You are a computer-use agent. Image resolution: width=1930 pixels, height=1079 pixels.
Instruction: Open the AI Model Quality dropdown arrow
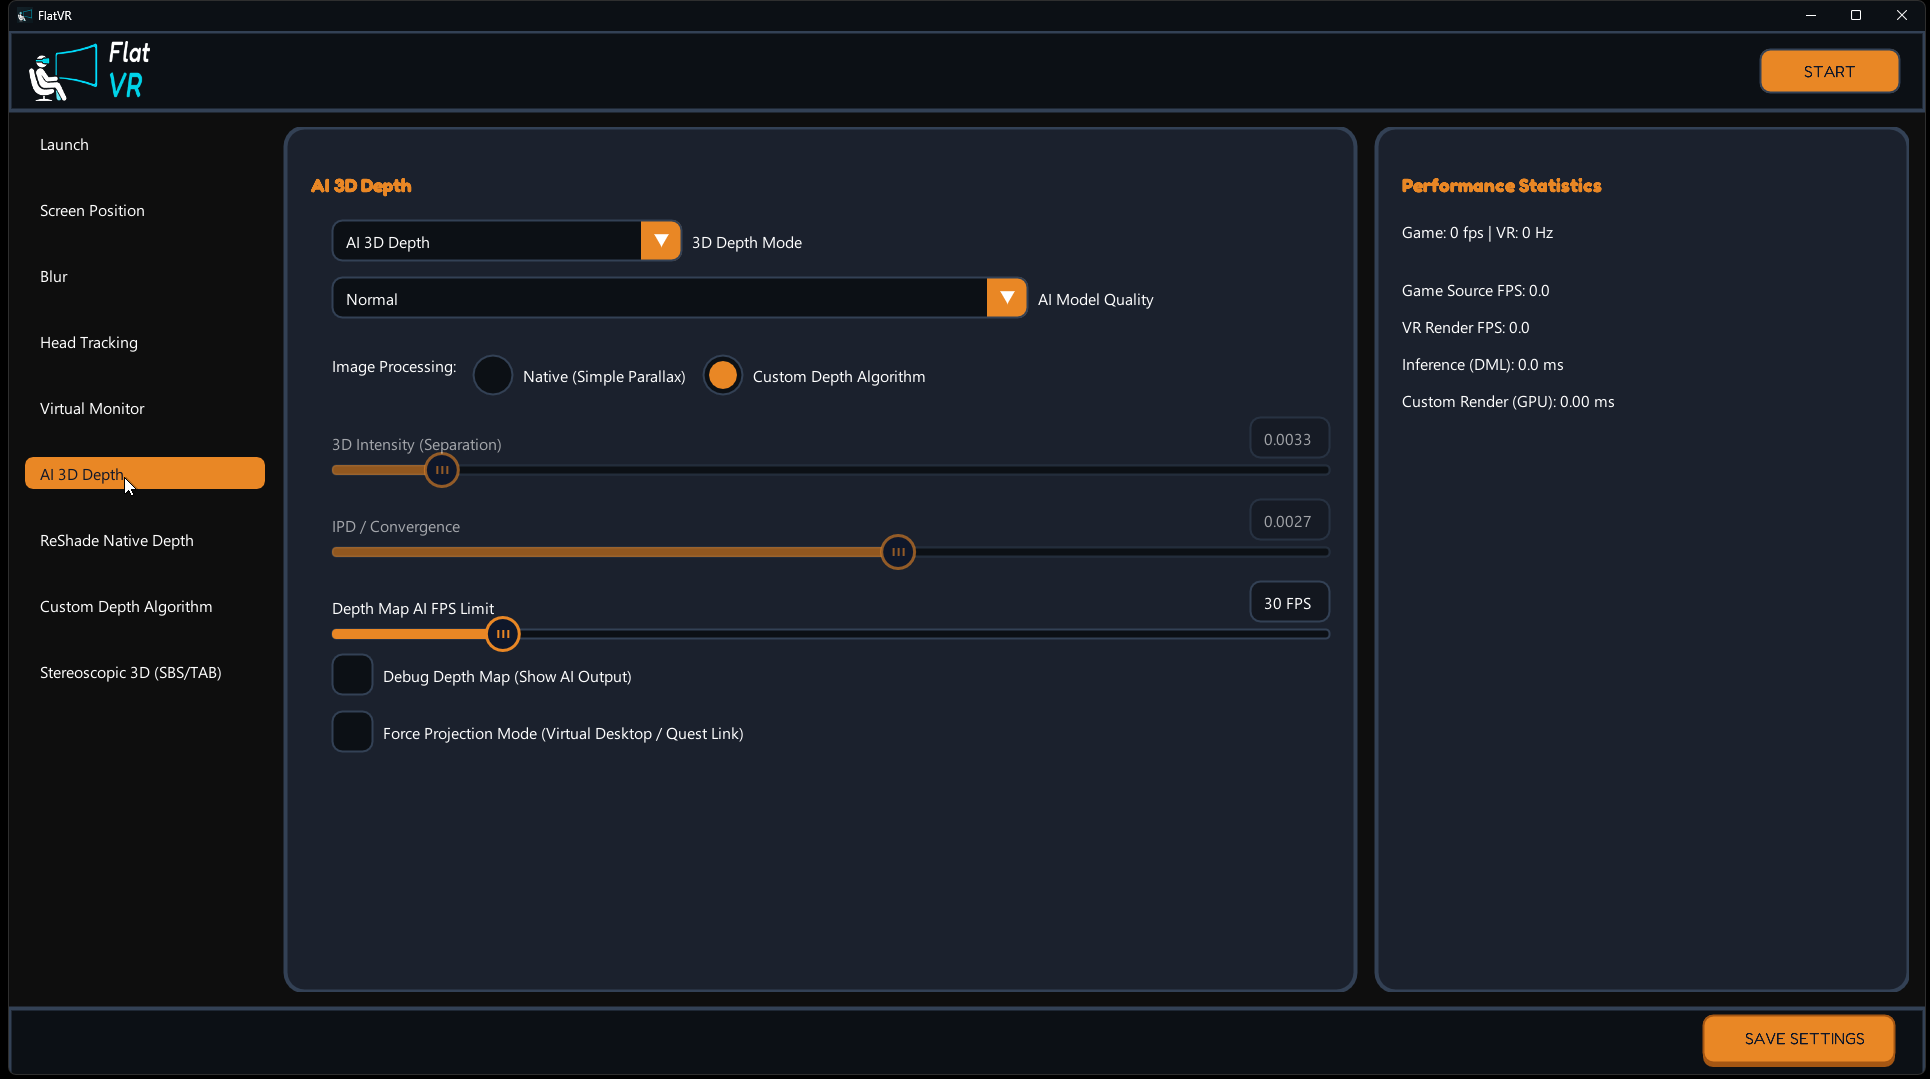click(x=1006, y=298)
